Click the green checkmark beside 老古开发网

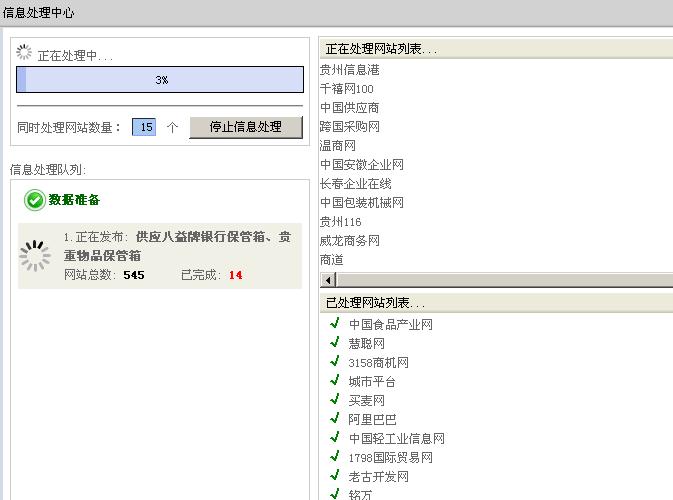[x=335, y=476]
